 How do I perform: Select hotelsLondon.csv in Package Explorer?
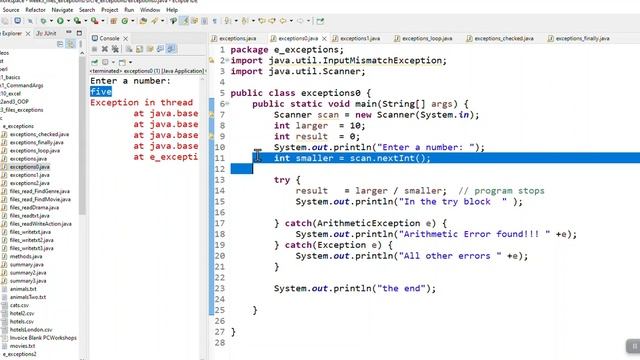(31, 330)
